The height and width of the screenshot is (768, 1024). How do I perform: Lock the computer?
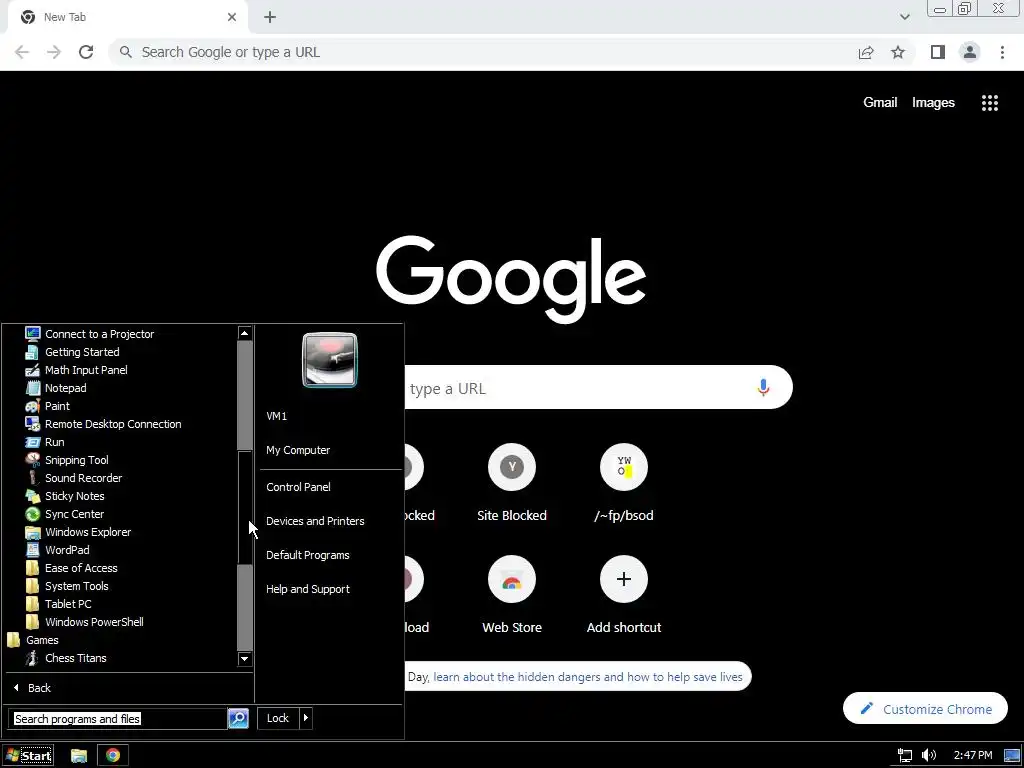click(x=278, y=718)
